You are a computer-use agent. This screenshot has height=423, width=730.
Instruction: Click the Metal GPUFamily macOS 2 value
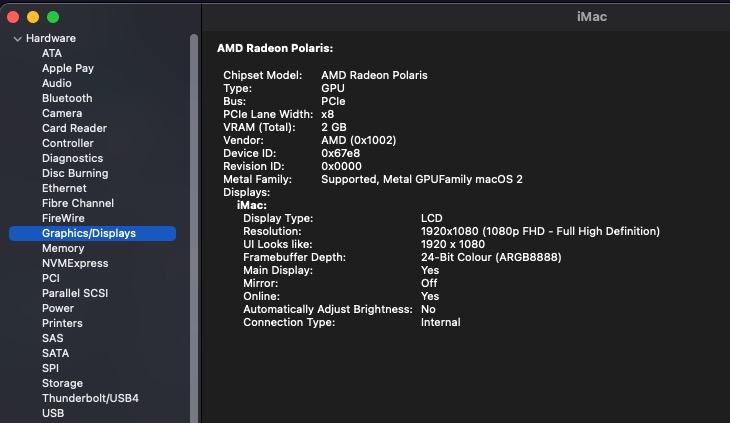click(x=422, y=179)
